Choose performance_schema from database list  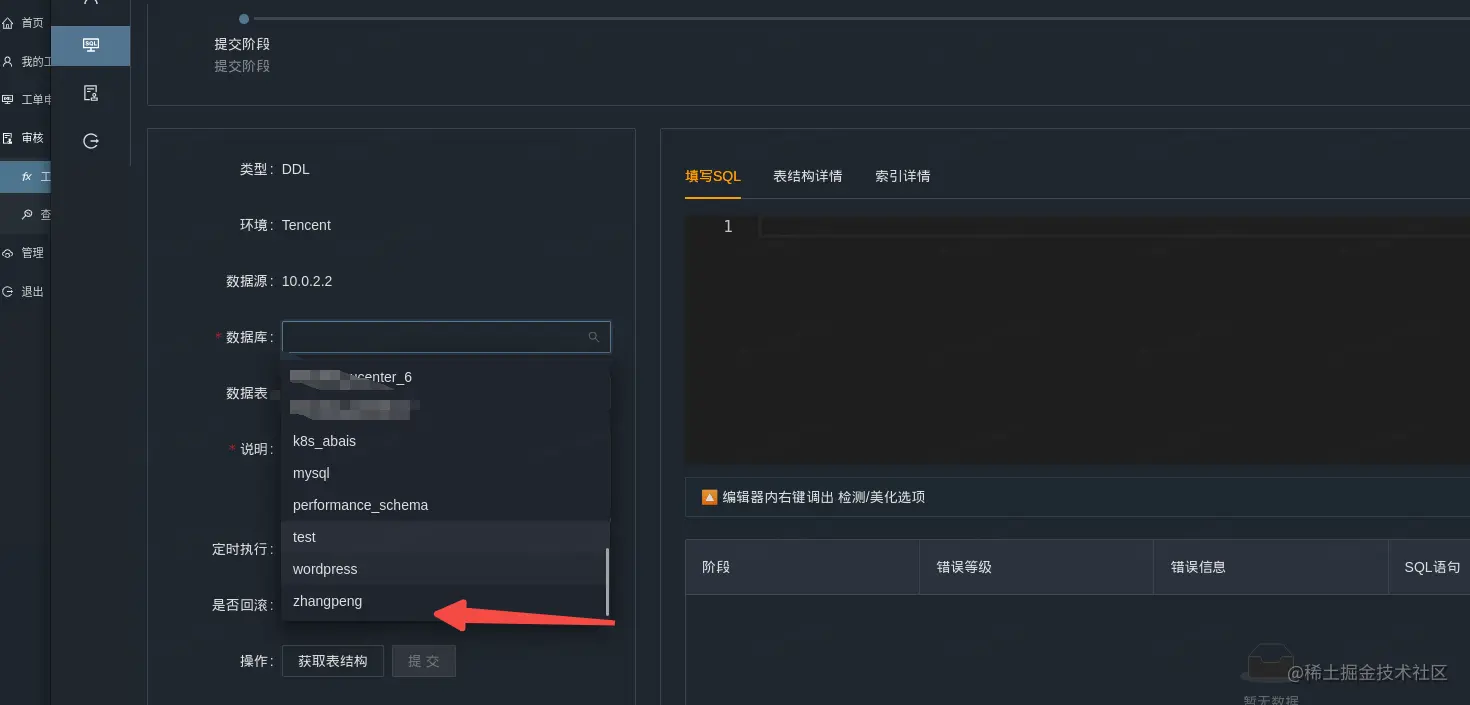click(446, 505)
